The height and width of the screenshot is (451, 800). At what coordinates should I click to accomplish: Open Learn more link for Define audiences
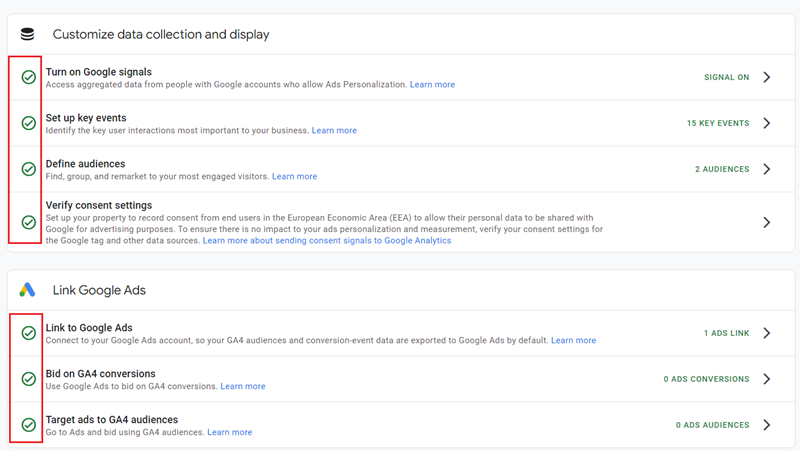(x=294, y=177)
